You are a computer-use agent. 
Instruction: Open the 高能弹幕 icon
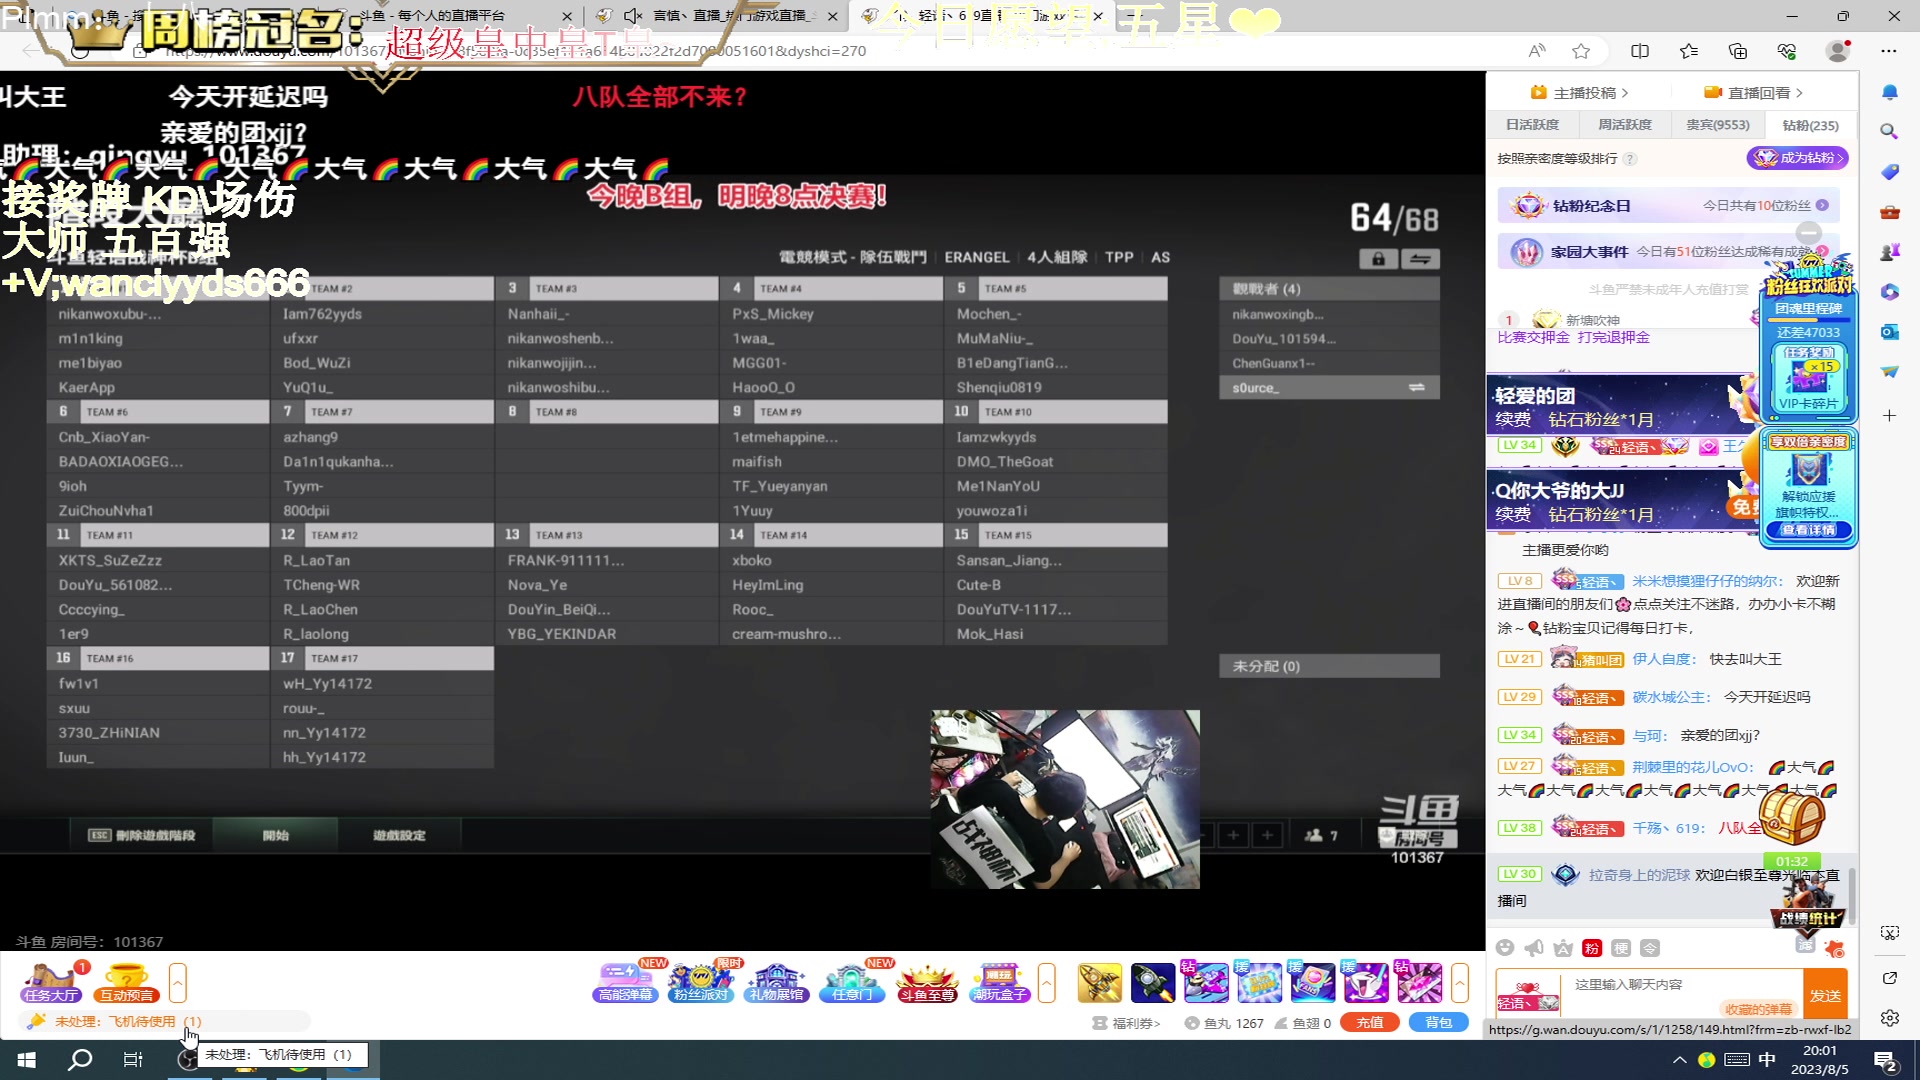(x=628, y=982)
